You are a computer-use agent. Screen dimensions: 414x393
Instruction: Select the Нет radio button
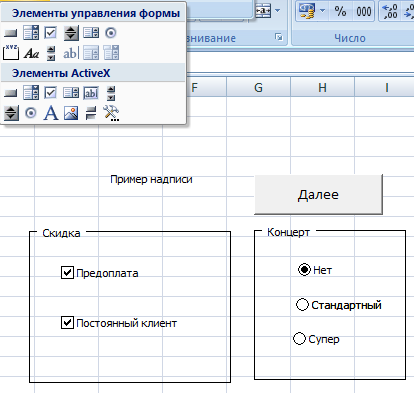tap(304, 269)
